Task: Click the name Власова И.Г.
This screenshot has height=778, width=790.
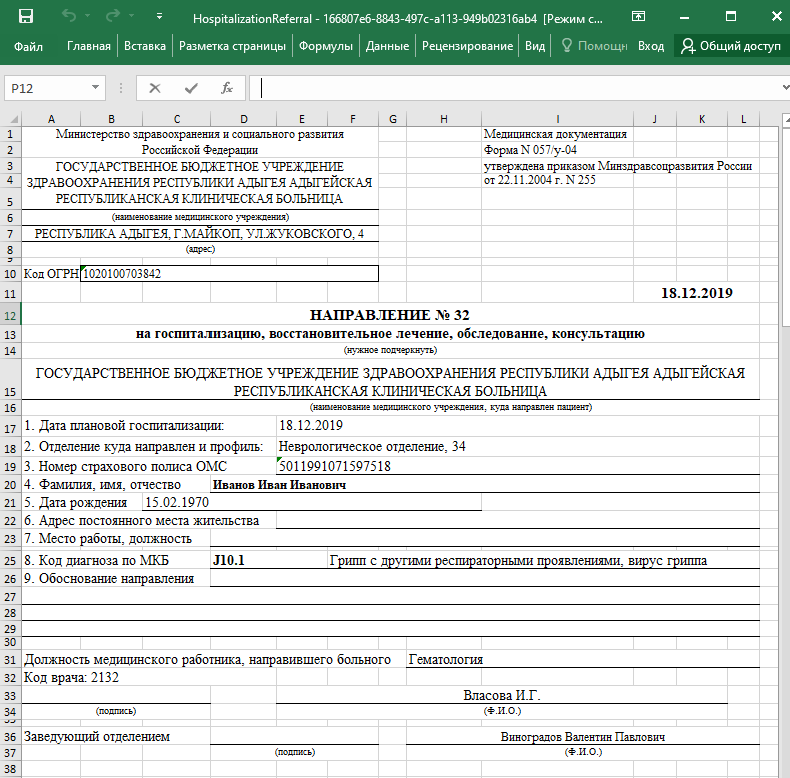Action: (x=502, y=695)
